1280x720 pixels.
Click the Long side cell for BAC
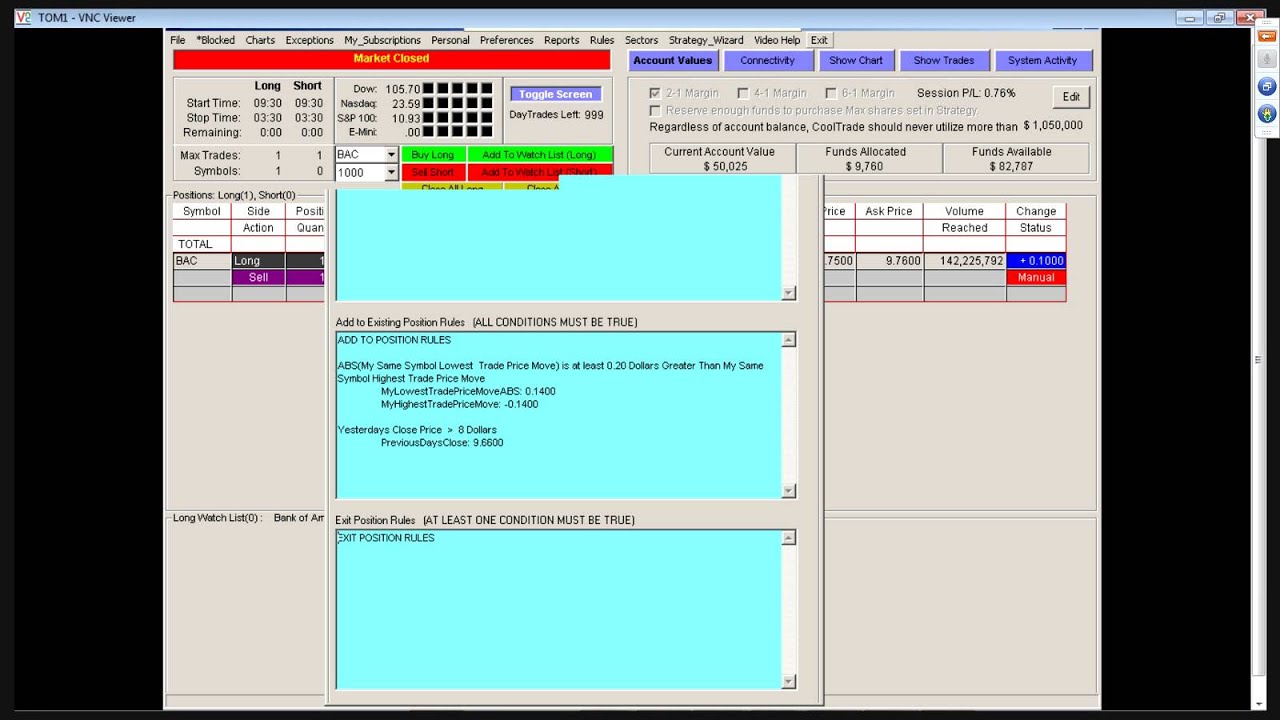tap(258, 261)
